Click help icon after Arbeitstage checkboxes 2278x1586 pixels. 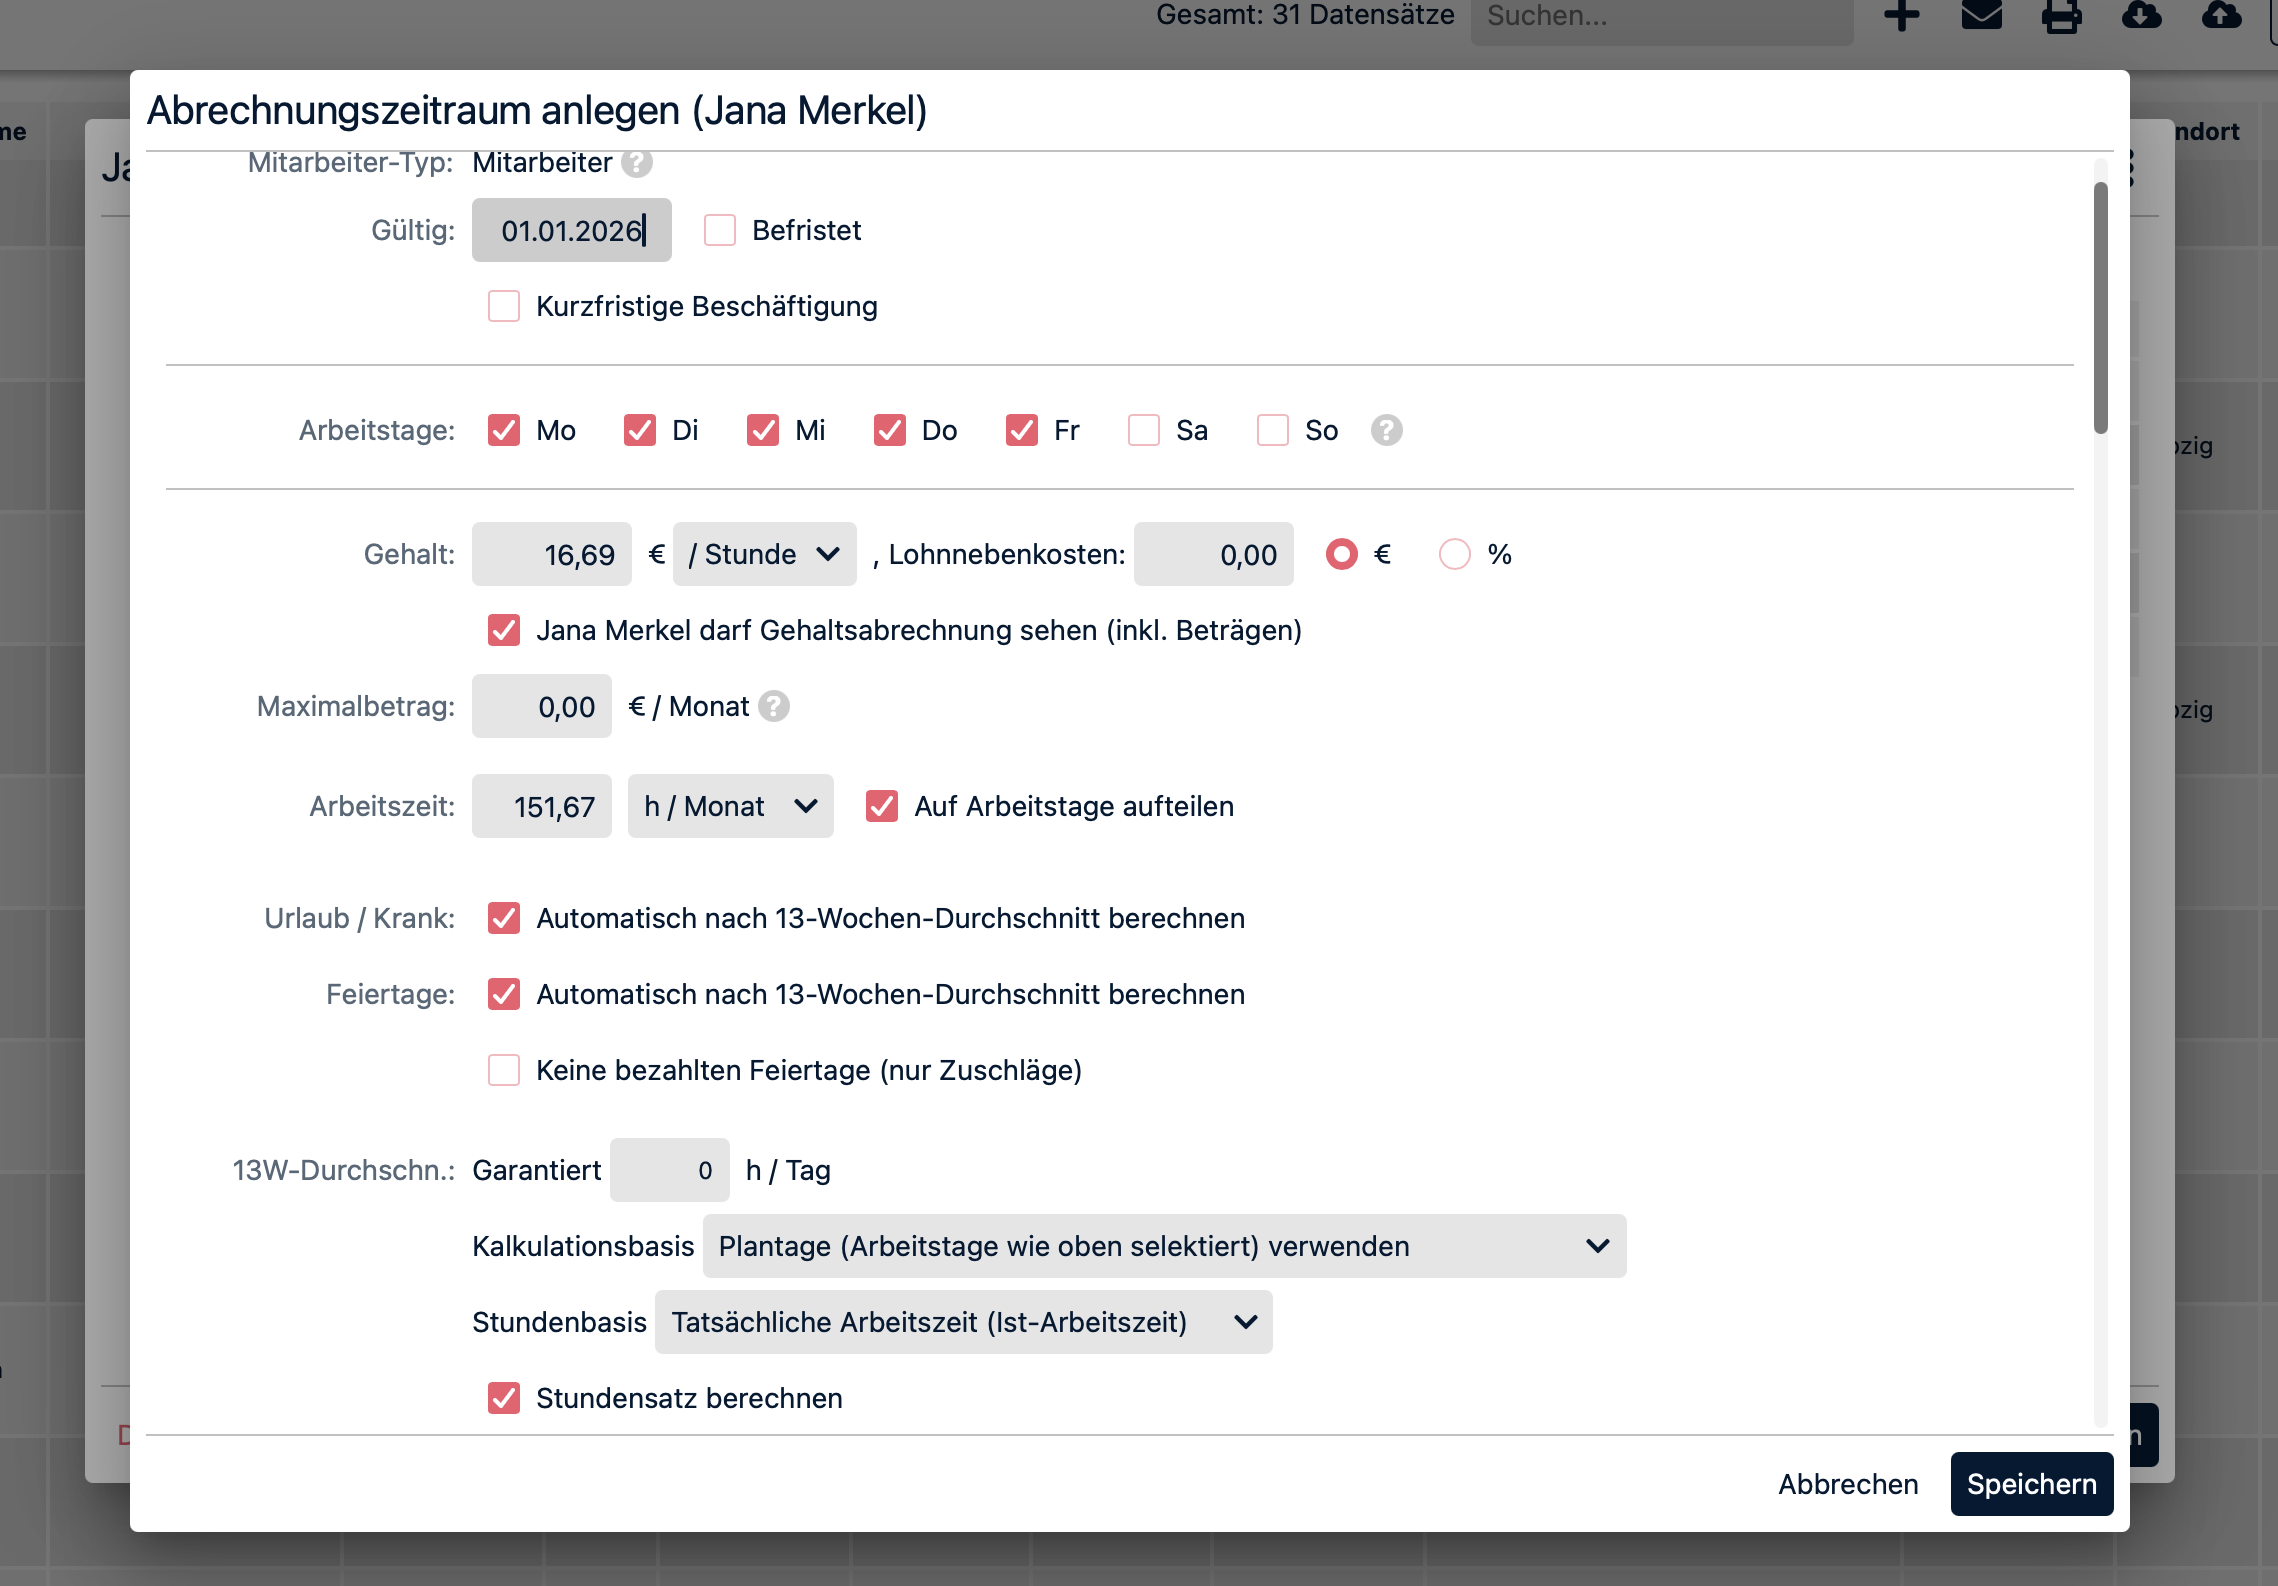tap(1386, 430)
